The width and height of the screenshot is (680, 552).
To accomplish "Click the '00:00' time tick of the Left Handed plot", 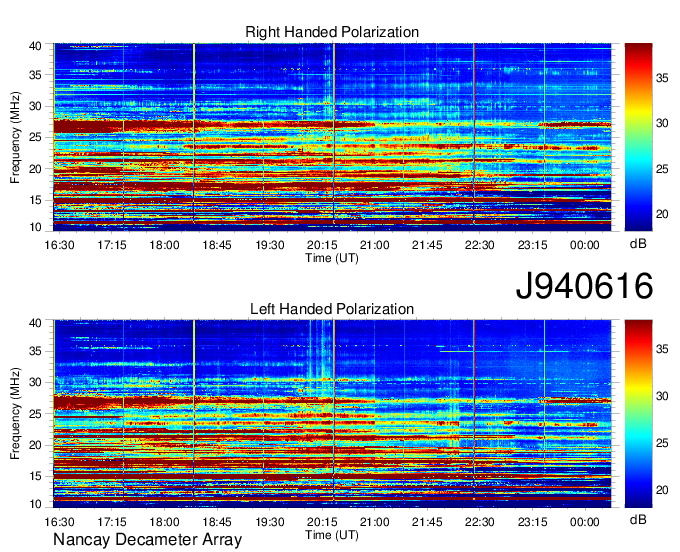I will coord(585,522).
